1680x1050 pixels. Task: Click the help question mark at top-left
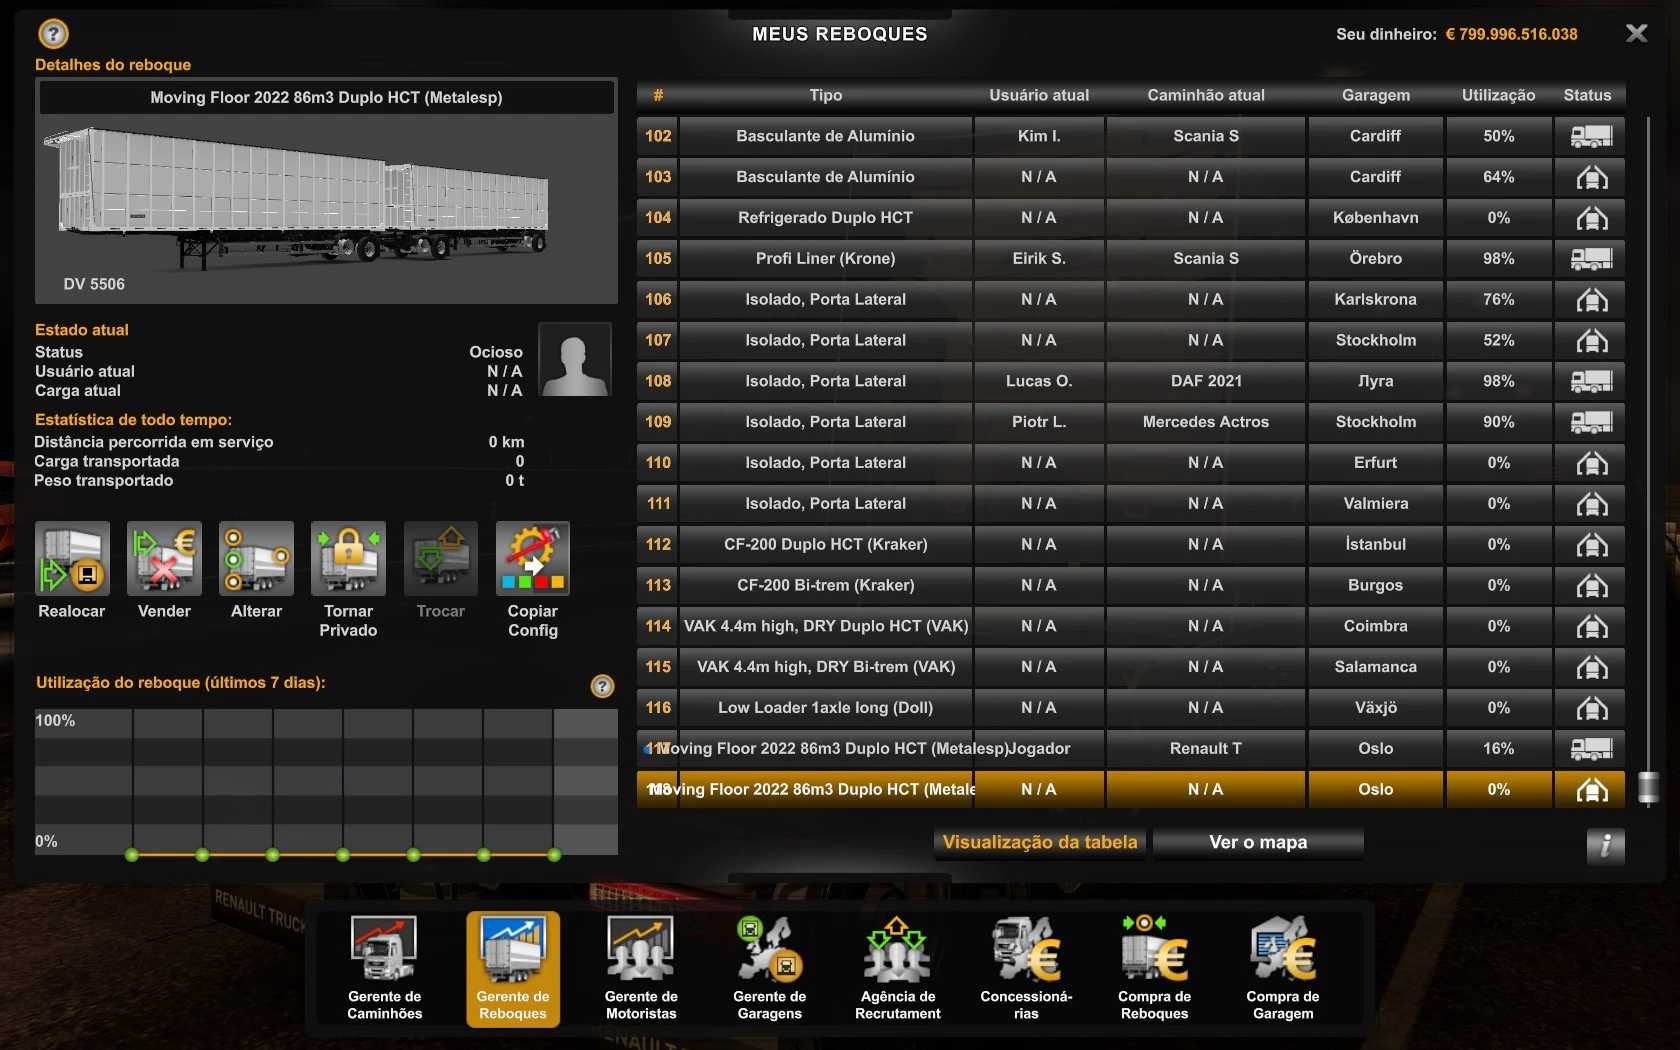pos(53,34)
